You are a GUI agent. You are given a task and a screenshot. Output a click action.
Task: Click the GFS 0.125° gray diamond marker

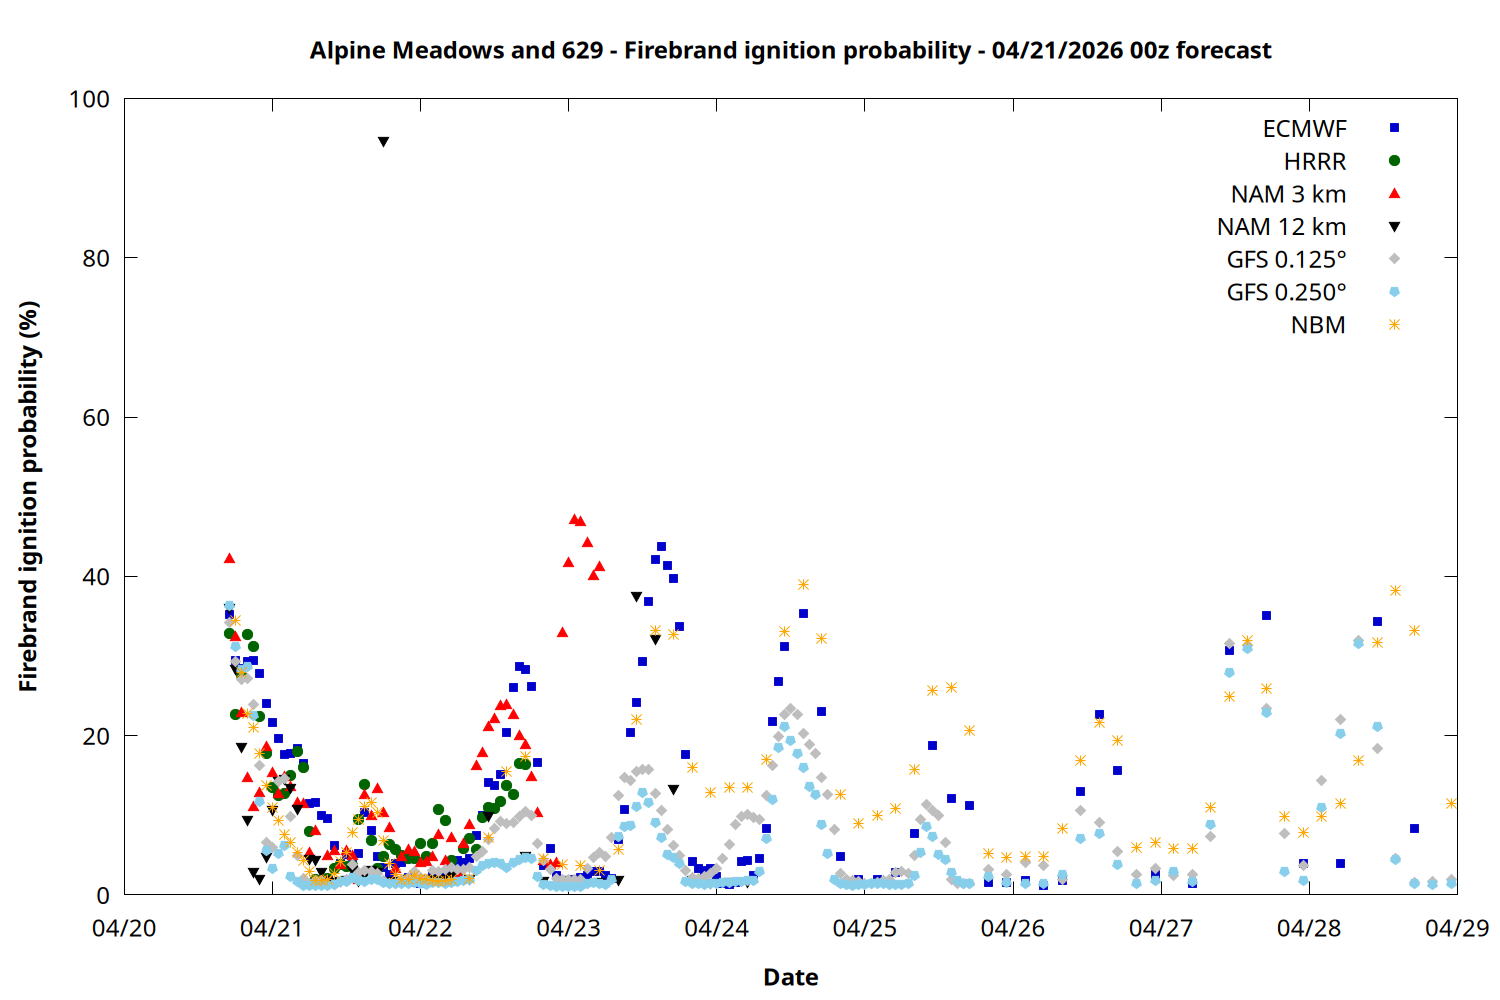click(x=1394, y=259)
